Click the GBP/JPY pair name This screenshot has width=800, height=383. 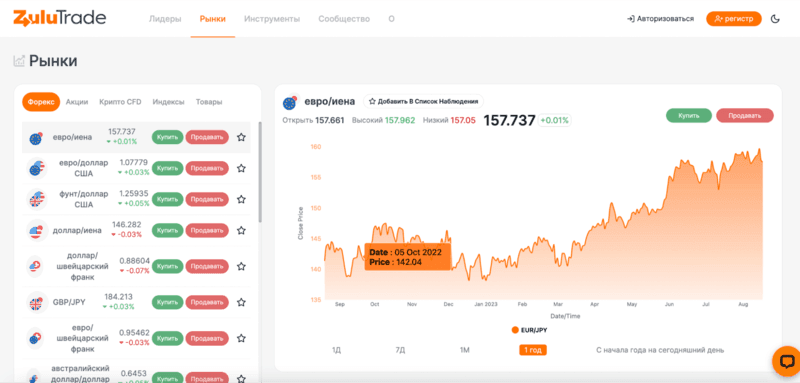point(69,302)
